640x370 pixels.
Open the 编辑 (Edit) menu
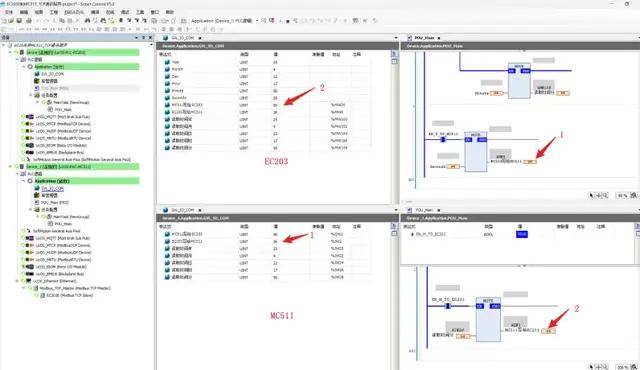[x=24, y=12]
